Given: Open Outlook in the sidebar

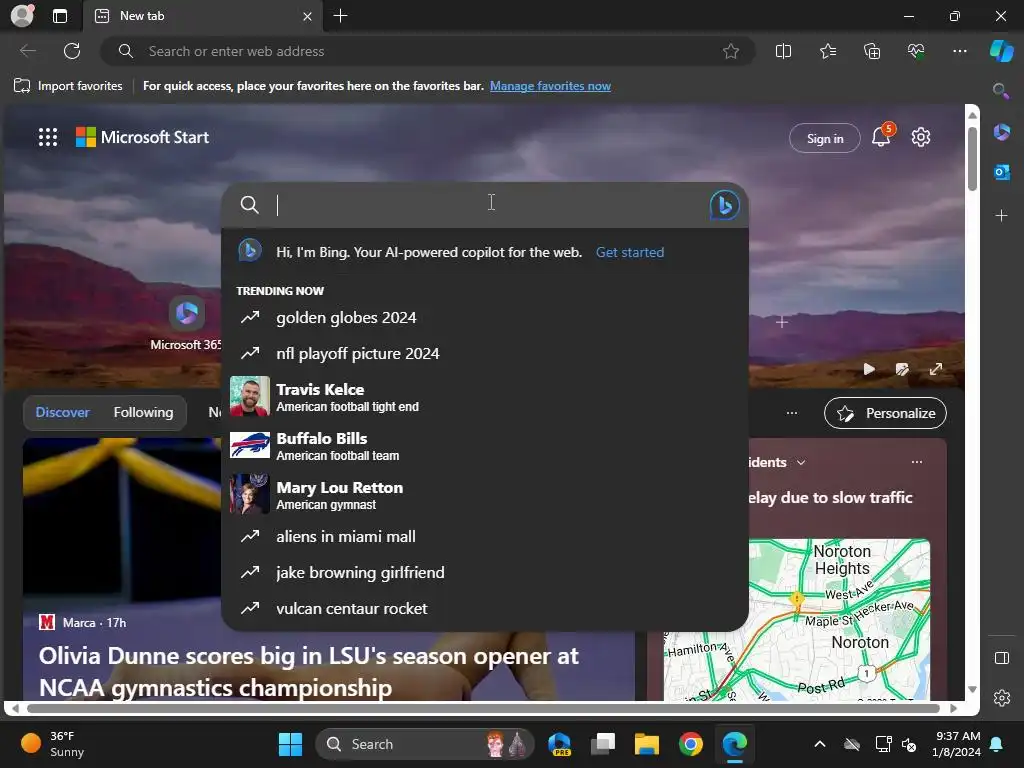Looking at the screenshot, I should click(x=1001, y=172).
